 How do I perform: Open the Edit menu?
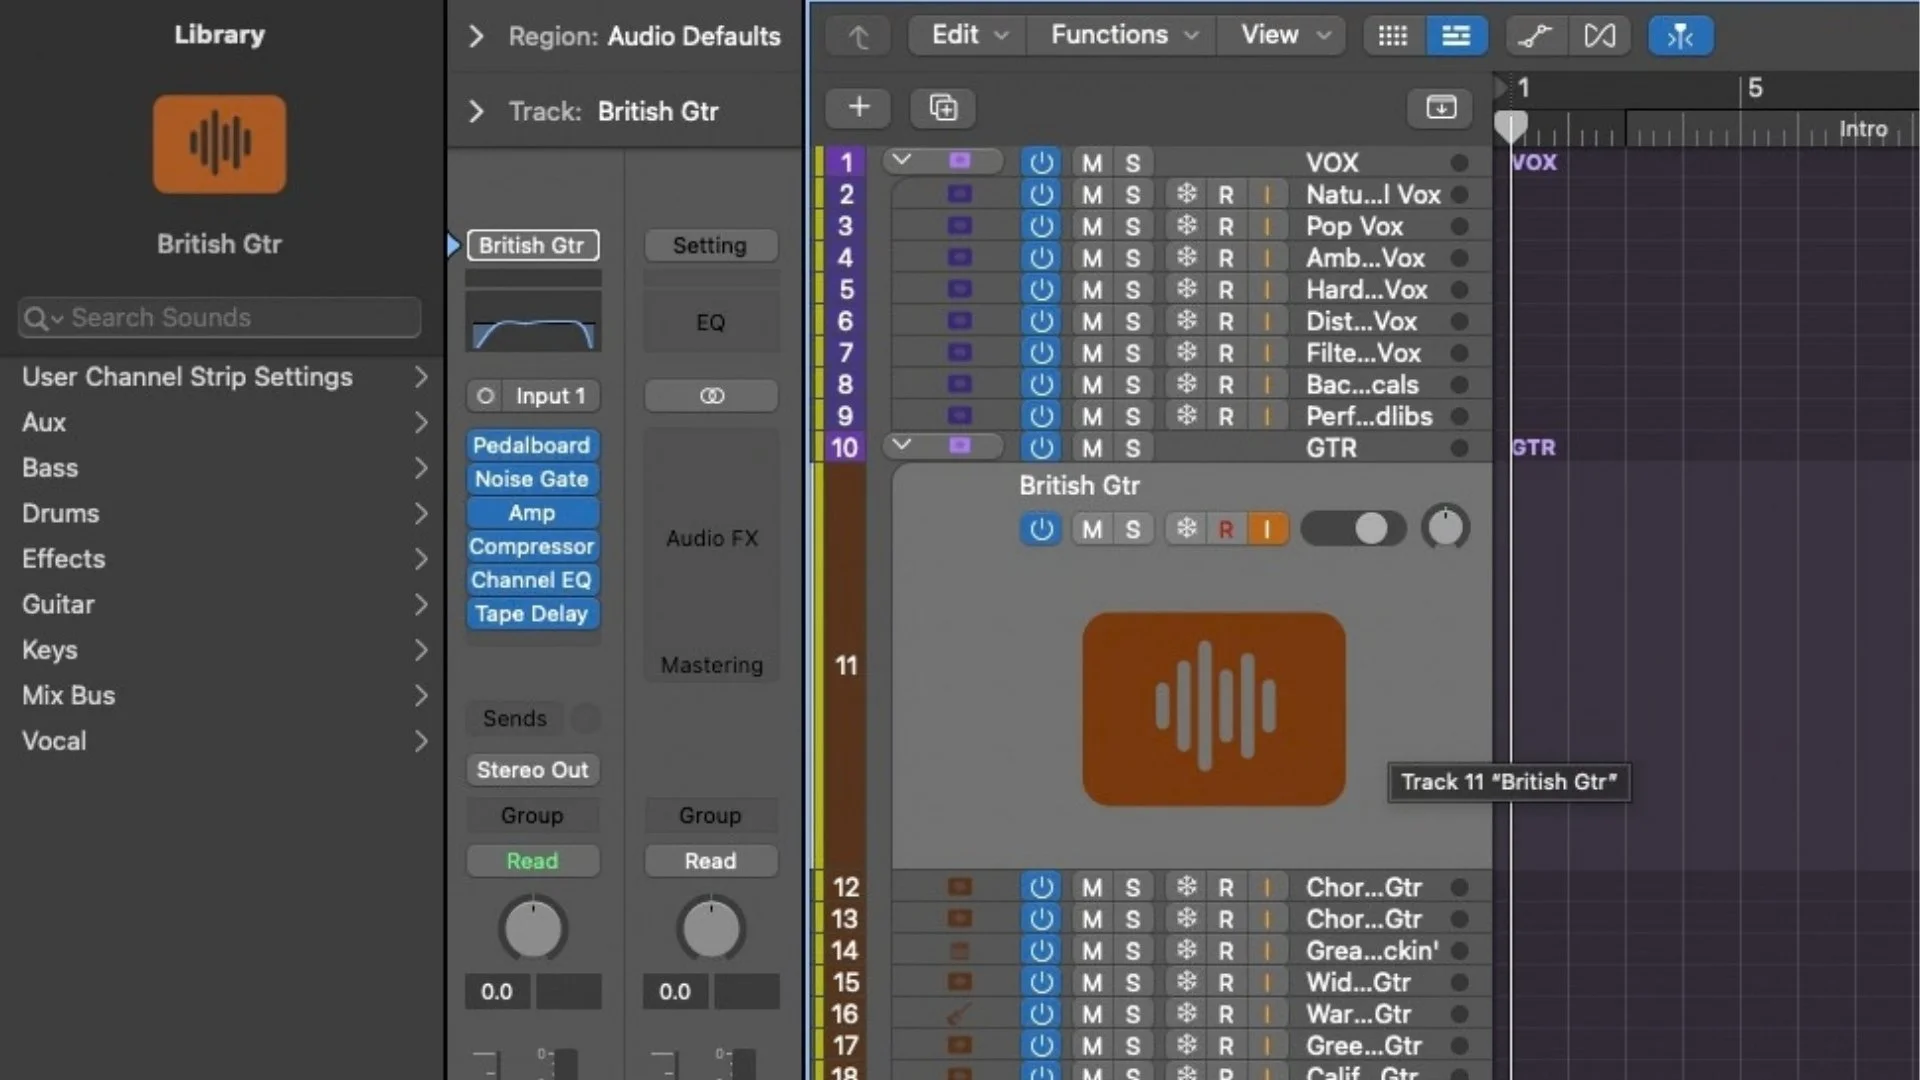pyautogui.click(x=968, y=35)
